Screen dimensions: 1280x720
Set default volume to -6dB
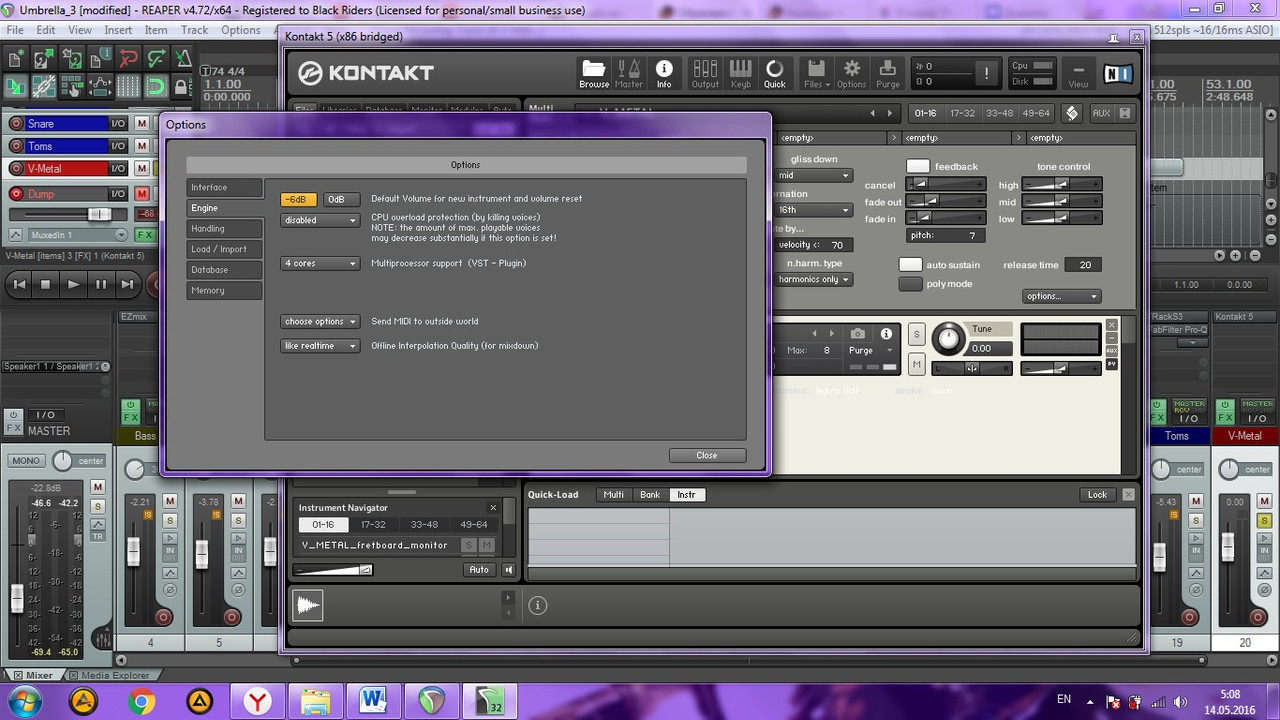298,199
